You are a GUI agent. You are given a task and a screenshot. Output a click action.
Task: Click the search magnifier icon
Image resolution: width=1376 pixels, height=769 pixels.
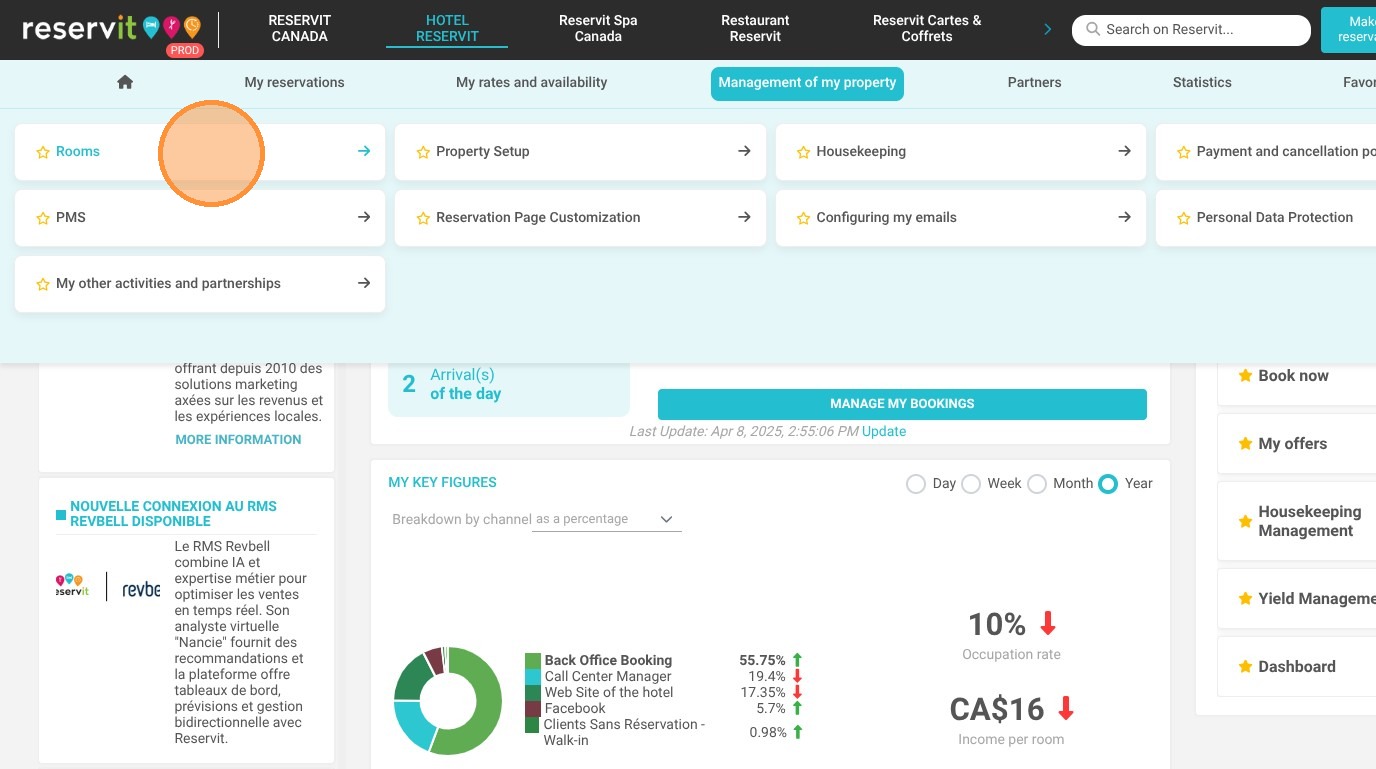(x=1093, y=30)
